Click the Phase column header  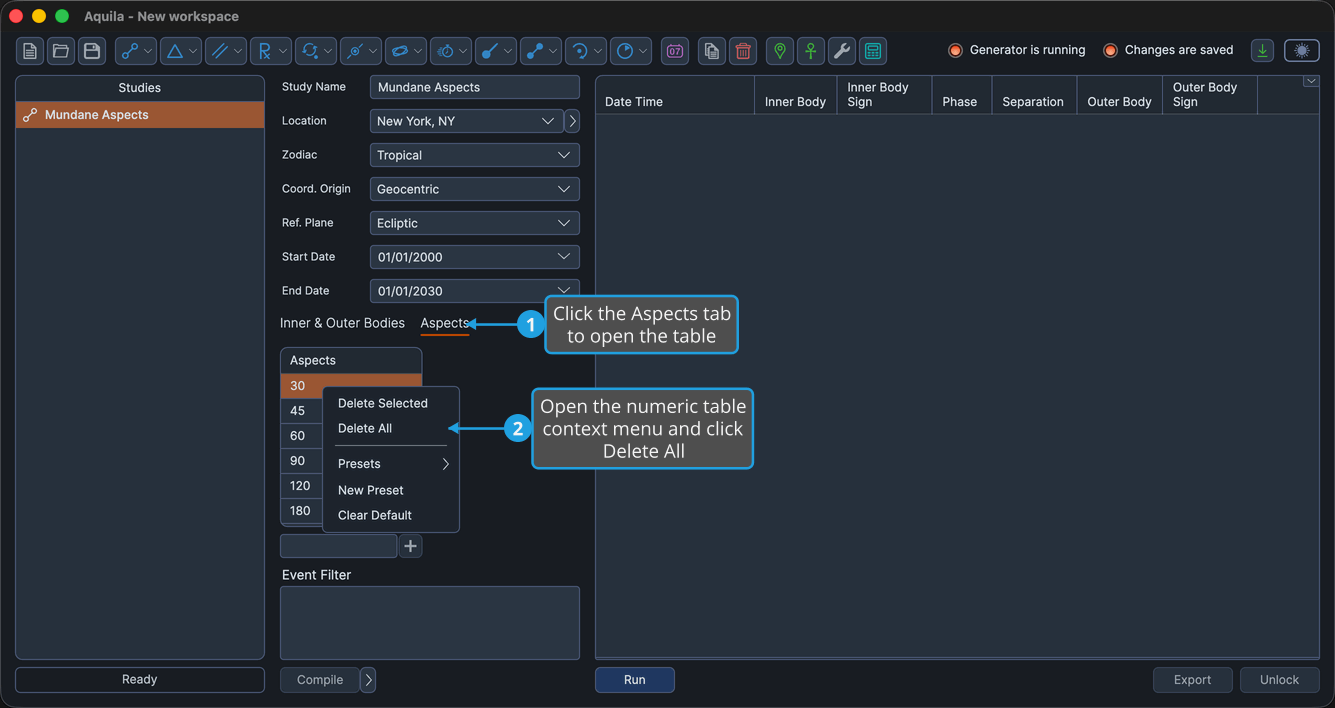pyautogui.click(x=960, y=95)
